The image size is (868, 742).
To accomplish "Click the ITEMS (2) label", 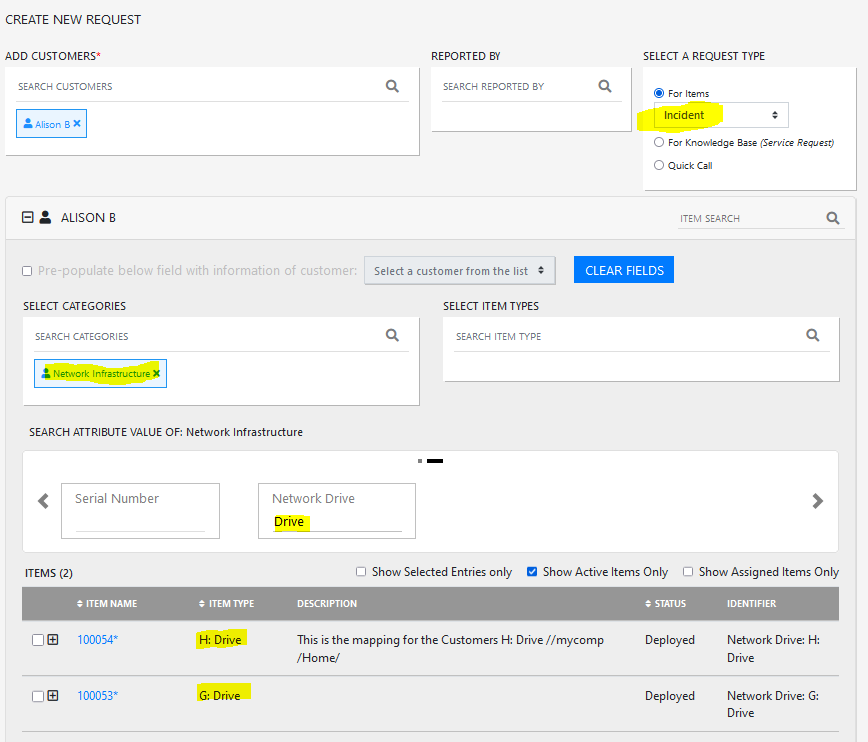I will [49, 573].
